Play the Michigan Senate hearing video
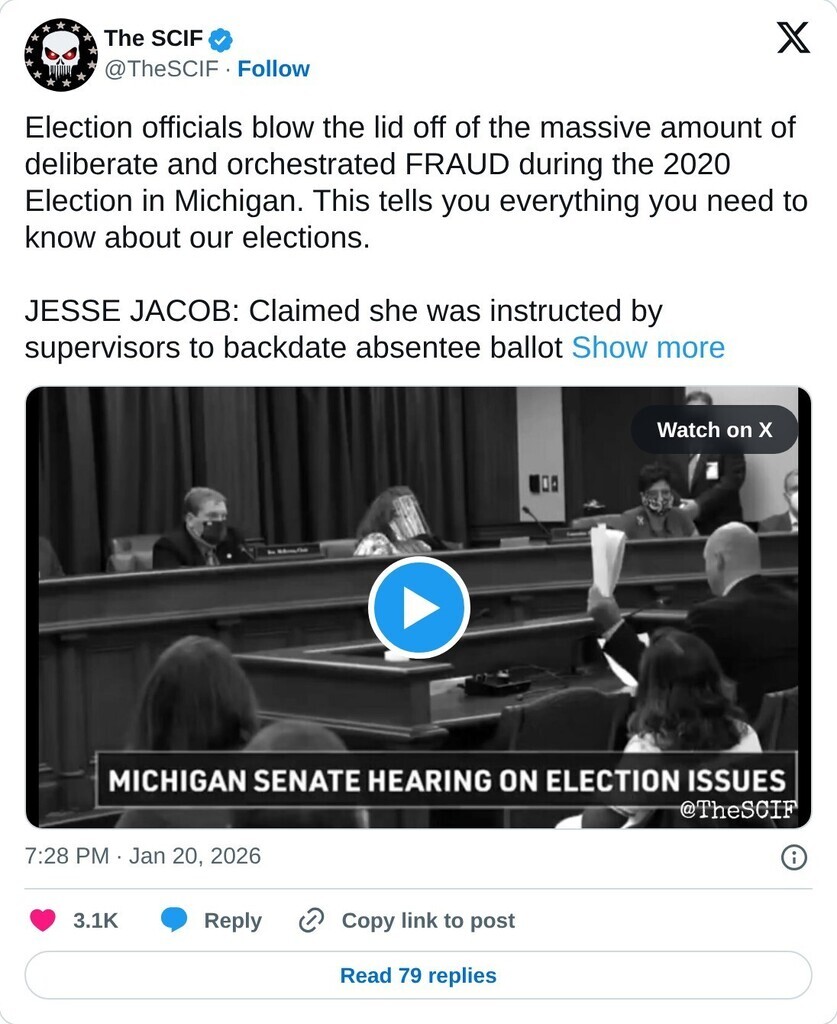This screenshot has width=837, height=1024. click(418, 607)
